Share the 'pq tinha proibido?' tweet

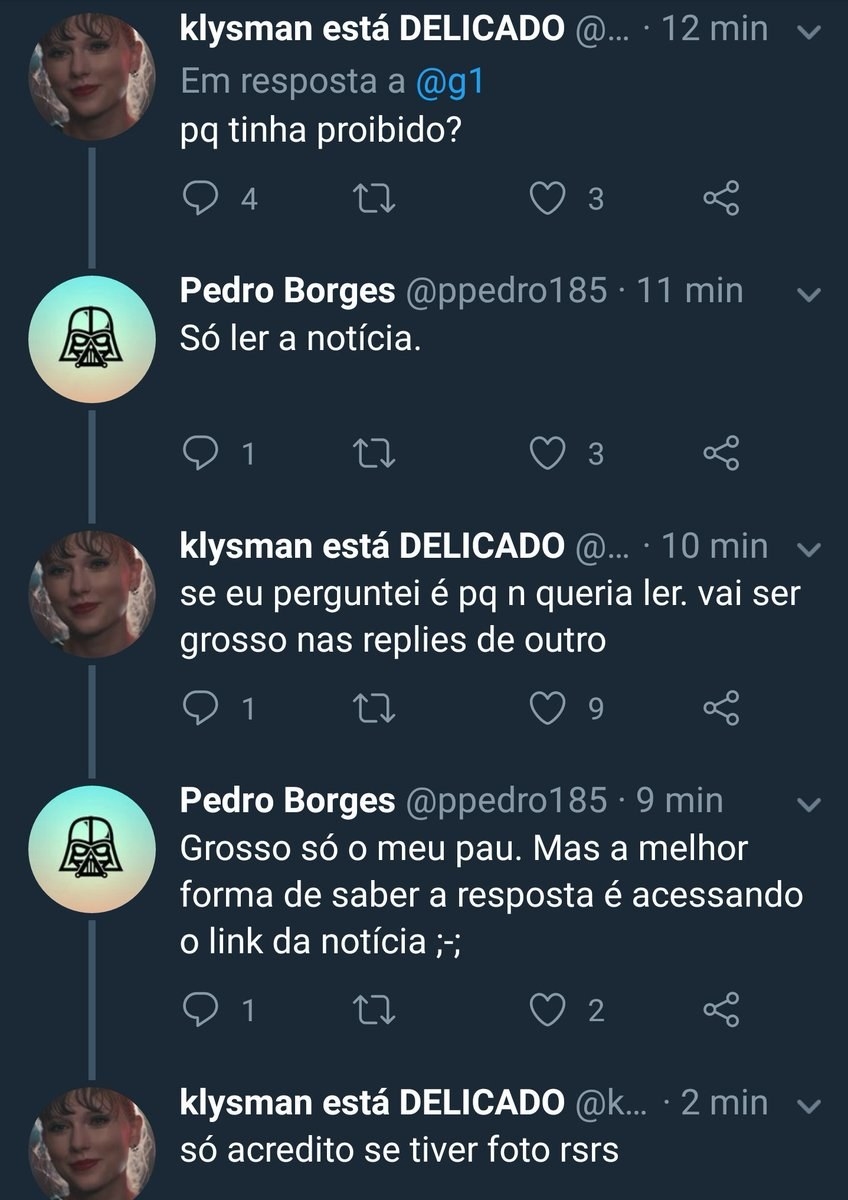pyautogui.click(x=721, y=199)
